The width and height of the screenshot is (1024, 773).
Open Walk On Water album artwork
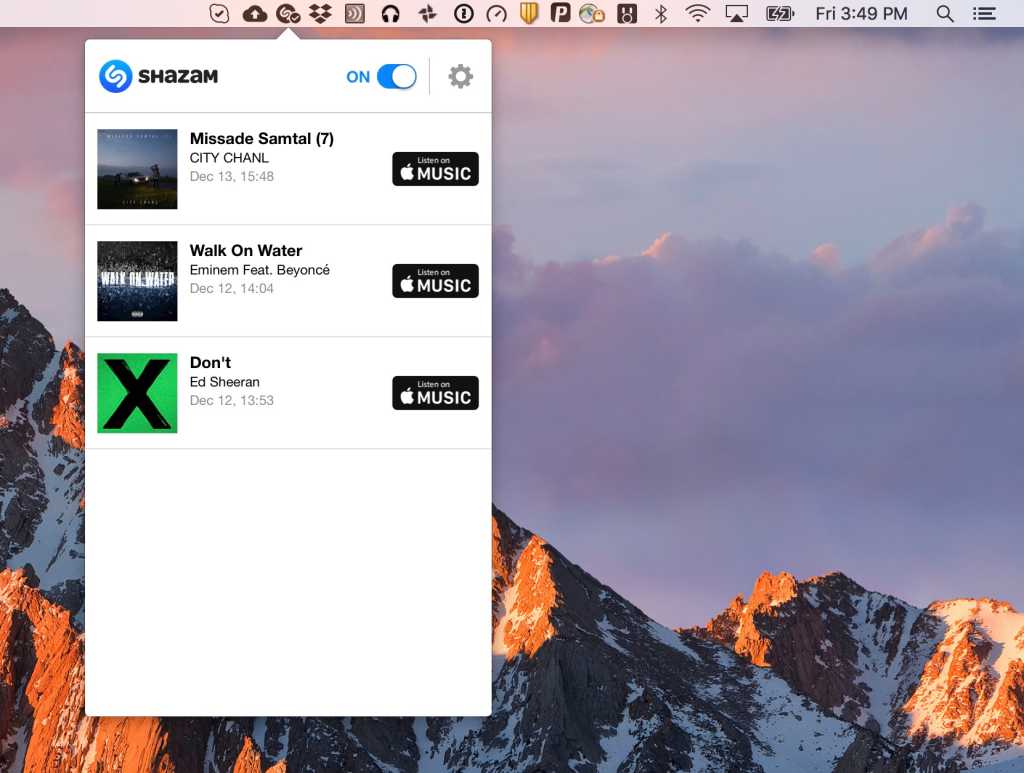(x=137, y=281)
